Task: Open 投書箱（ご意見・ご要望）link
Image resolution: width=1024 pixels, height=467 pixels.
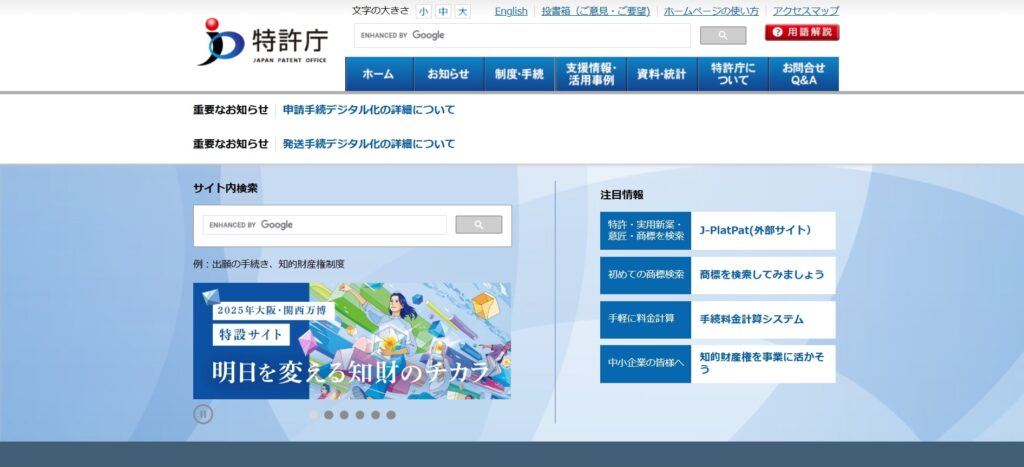Action: (x=596, y=11)
